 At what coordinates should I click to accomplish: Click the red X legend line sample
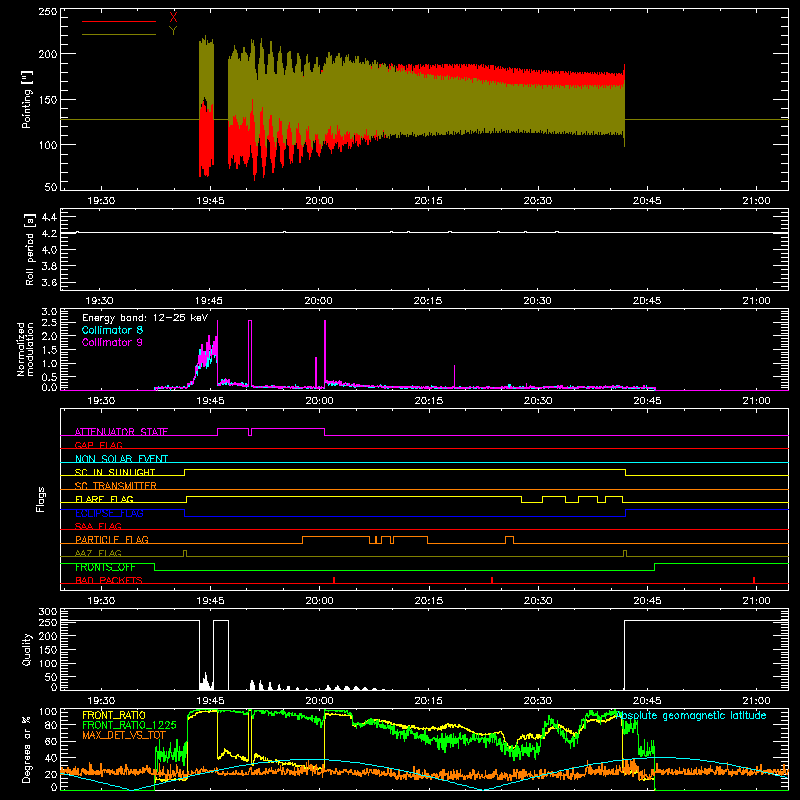(118, 21)
